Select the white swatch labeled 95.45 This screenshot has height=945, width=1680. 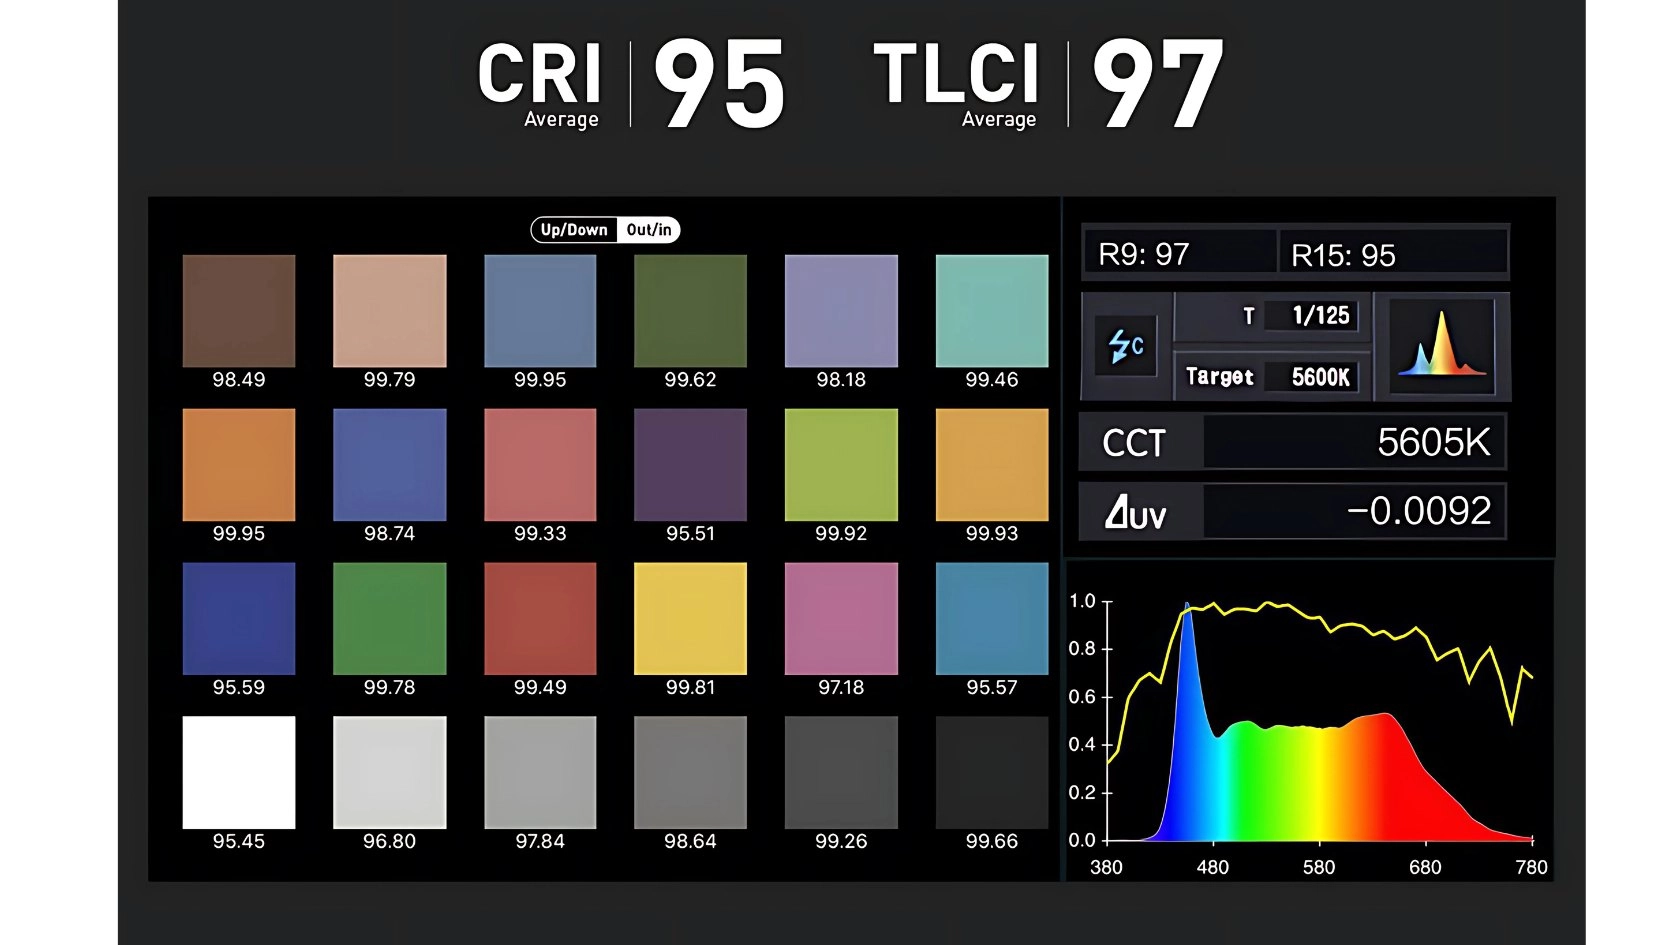tap(239, 772)
